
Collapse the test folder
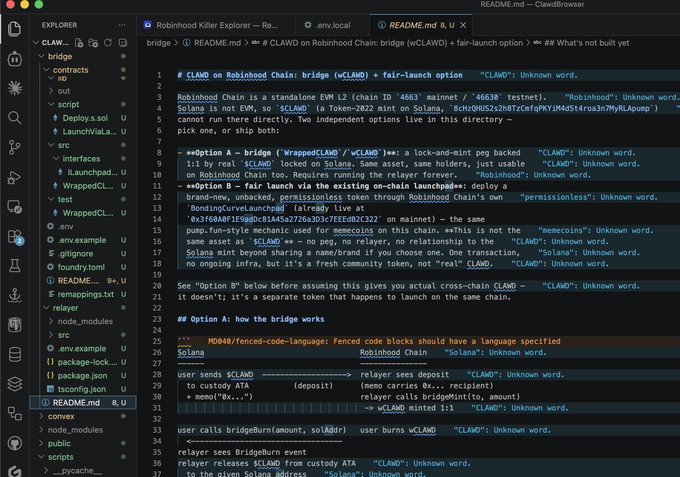[x=65, y=199]
